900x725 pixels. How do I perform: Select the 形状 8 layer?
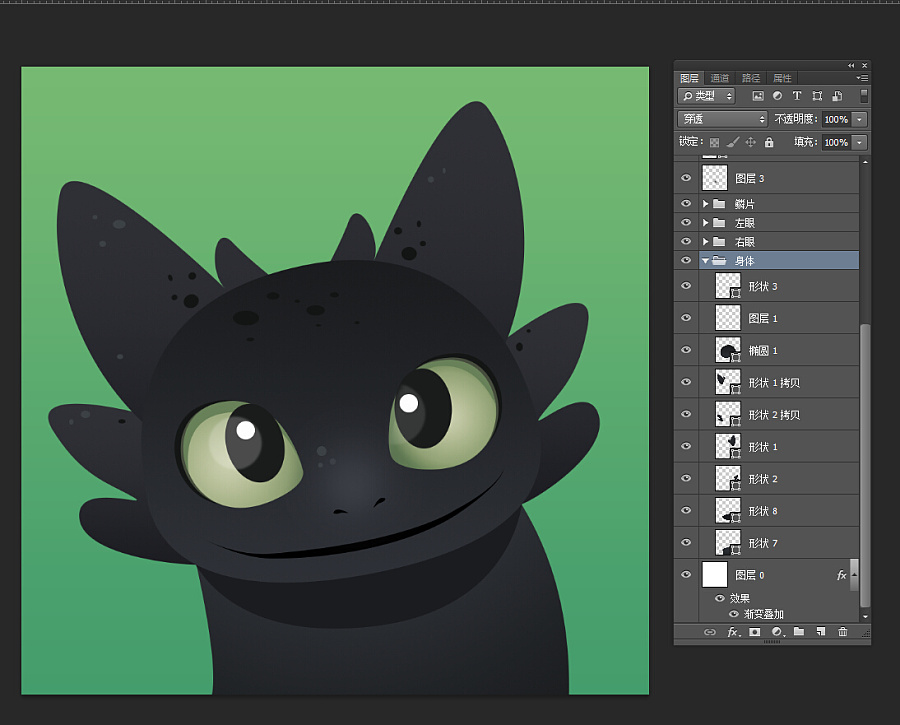(779, 511)
